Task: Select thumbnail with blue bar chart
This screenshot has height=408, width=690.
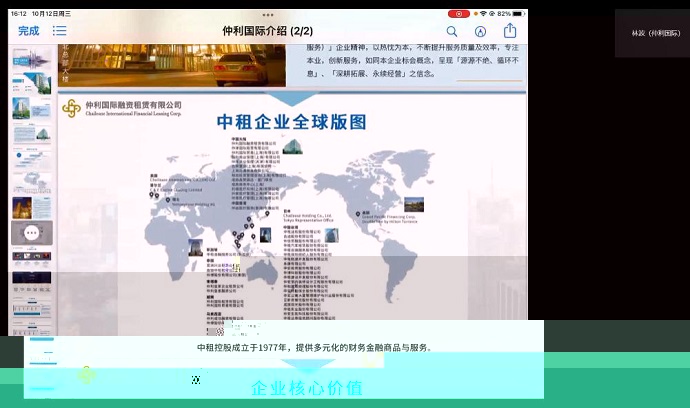Action: (x=32, y=306)
